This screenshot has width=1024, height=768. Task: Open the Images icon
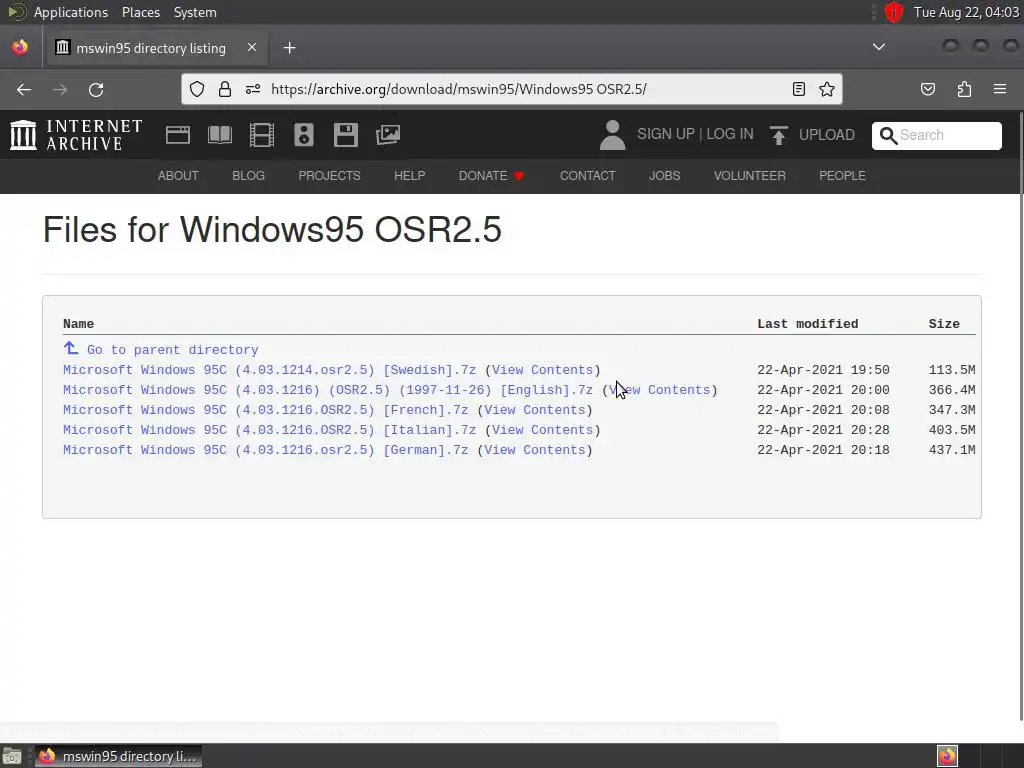click(x=388, y=135)
